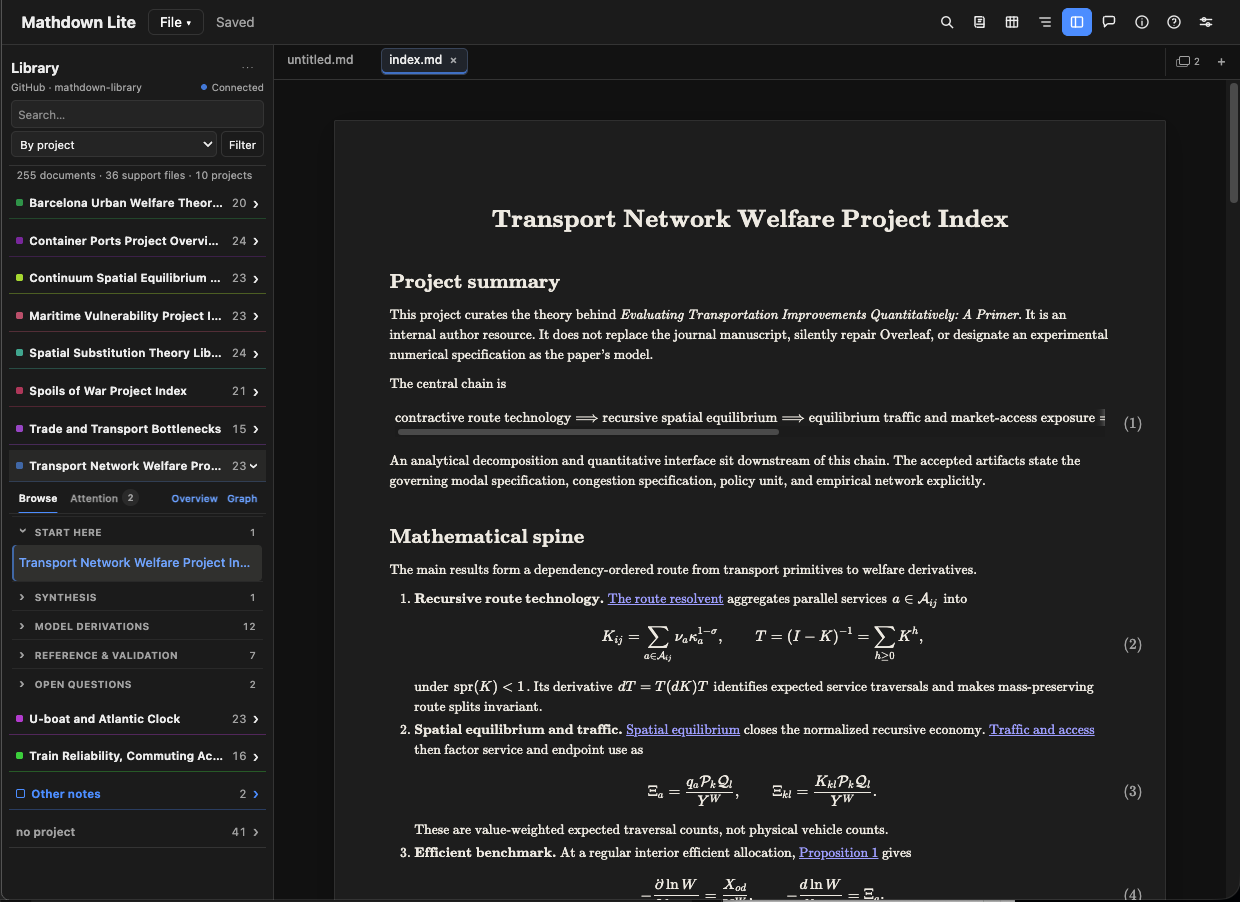Click the 'Saved' status text
1240x902 pixels.
point(235,22)
